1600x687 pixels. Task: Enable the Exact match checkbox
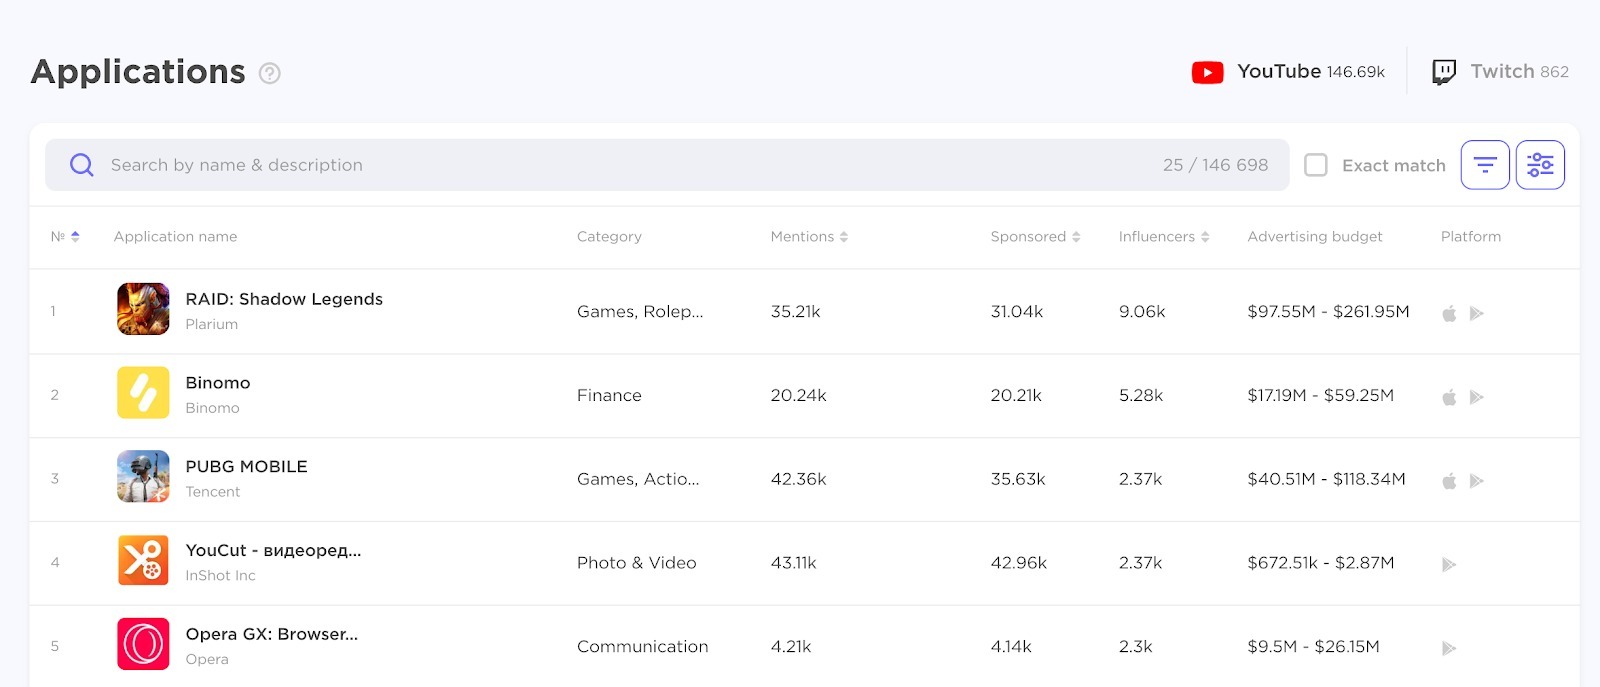[1317, 164]
